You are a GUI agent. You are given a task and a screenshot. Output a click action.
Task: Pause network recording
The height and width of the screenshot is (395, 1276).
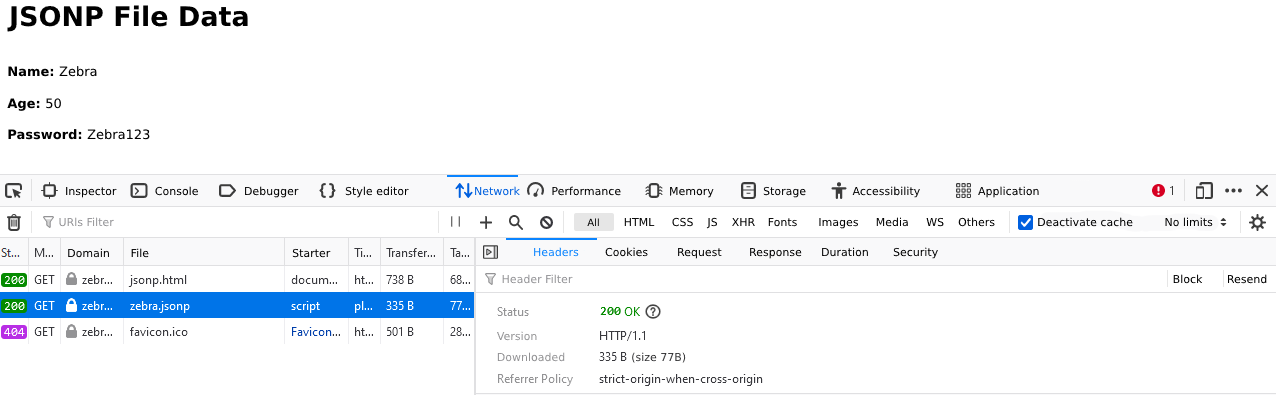tap(456, 222)
